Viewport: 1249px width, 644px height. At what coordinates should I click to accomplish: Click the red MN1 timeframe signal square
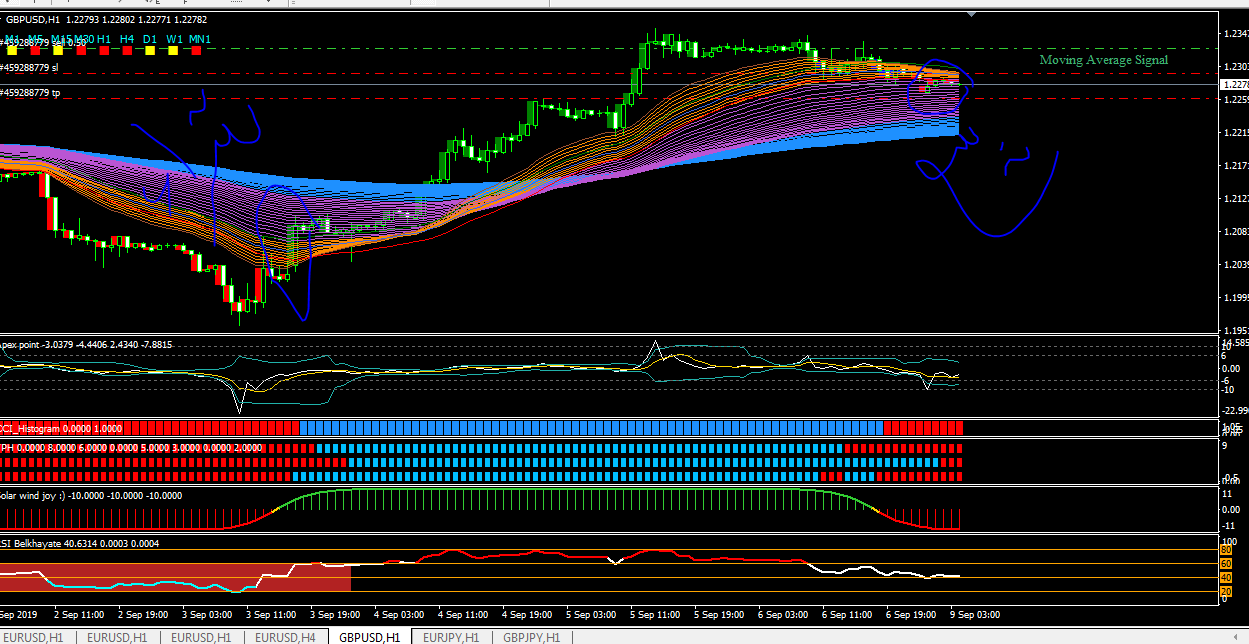[198, 49]
